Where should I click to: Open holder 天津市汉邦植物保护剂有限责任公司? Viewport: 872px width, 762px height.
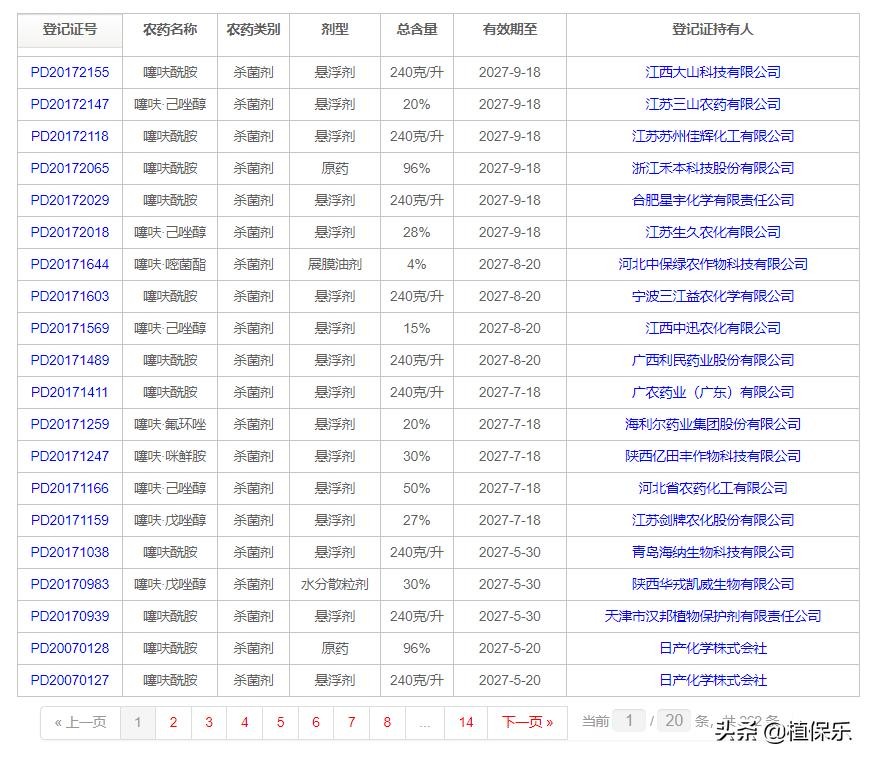pyautogui.click(x=712, y=616)
